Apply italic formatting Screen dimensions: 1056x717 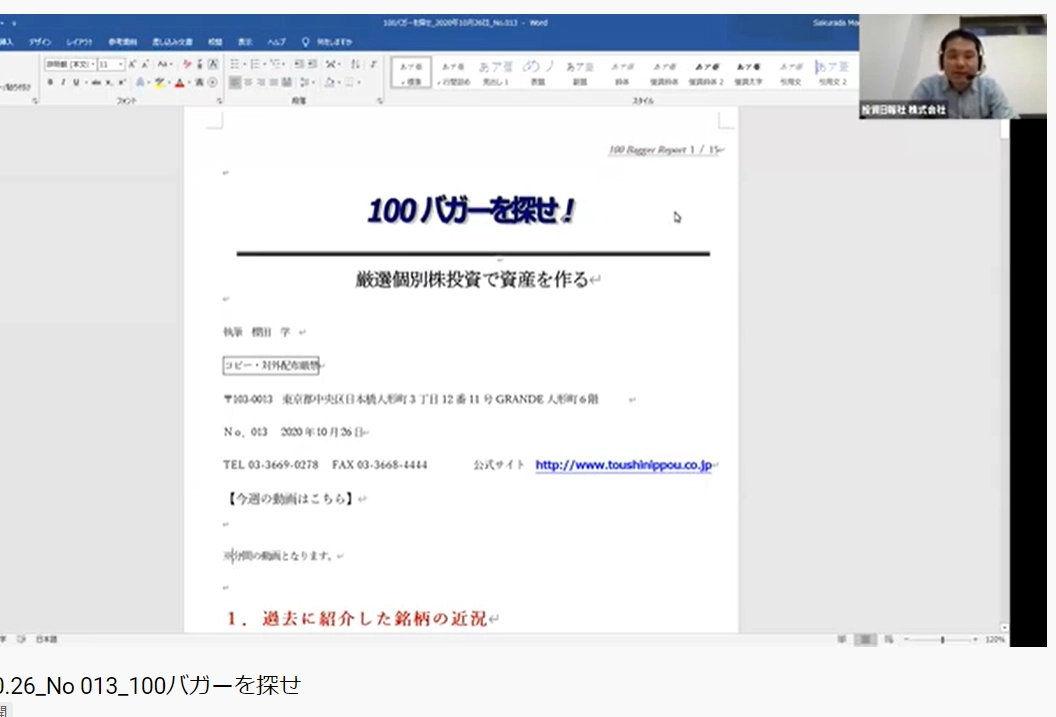(63, 83)
